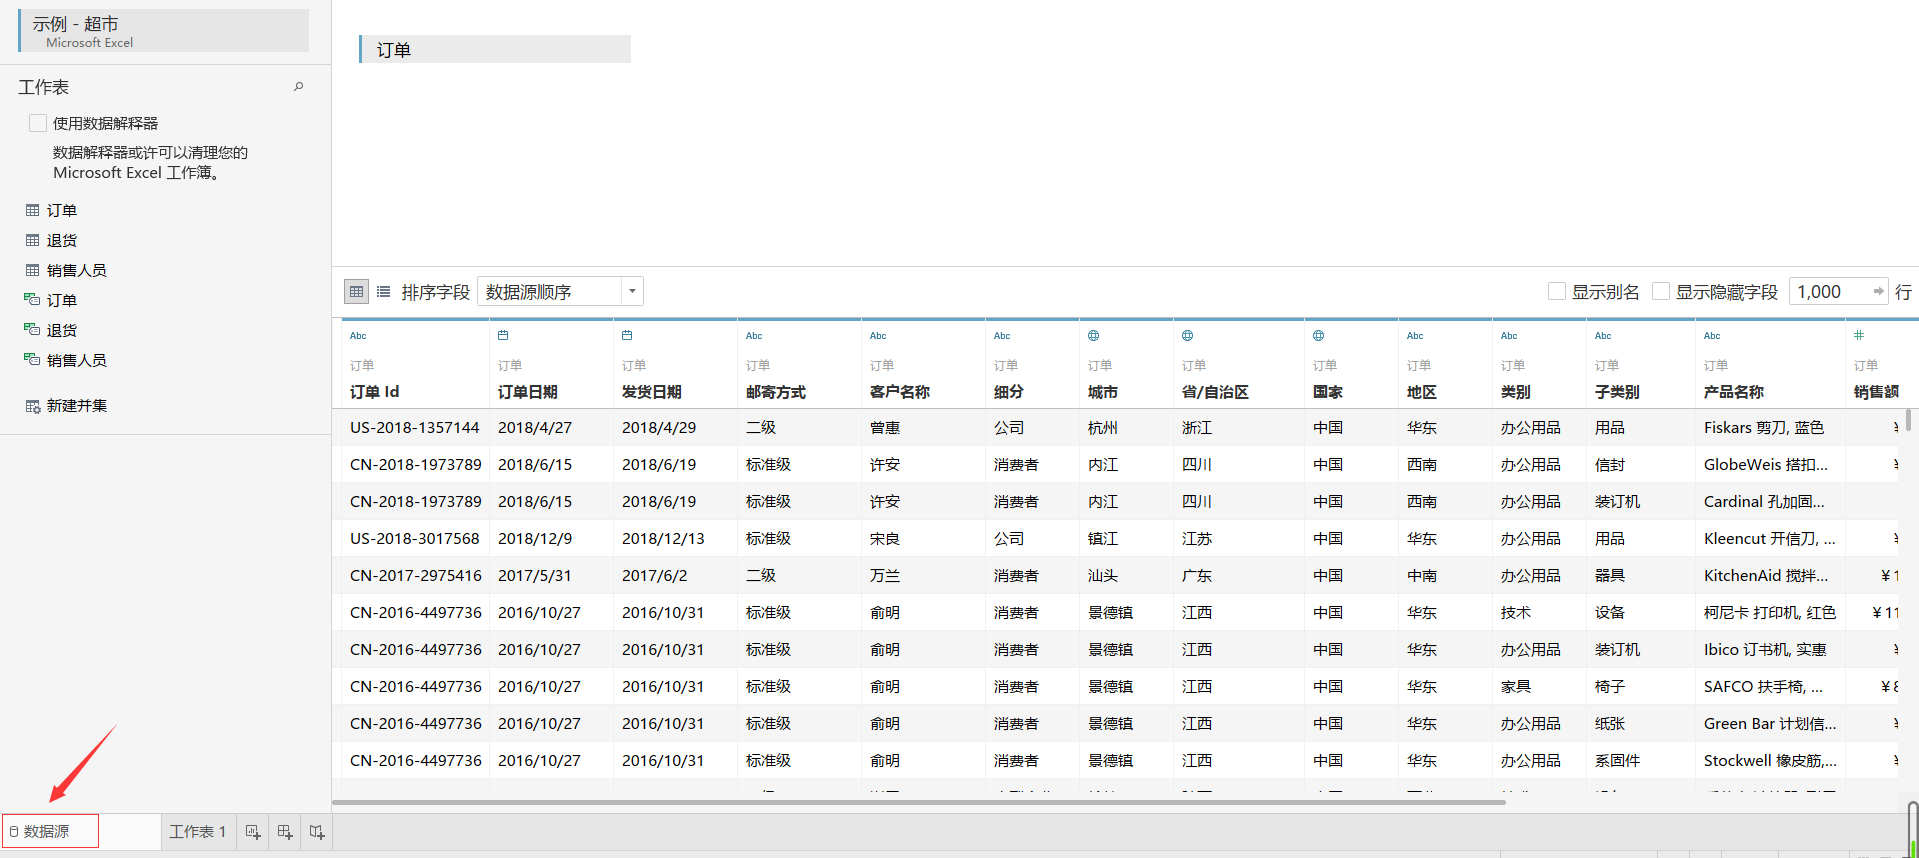1919x858 pixels.
Task: Toggle 显示隐藏字段 checkbox
Action: pyautogui.click(x=1661, y=291)
